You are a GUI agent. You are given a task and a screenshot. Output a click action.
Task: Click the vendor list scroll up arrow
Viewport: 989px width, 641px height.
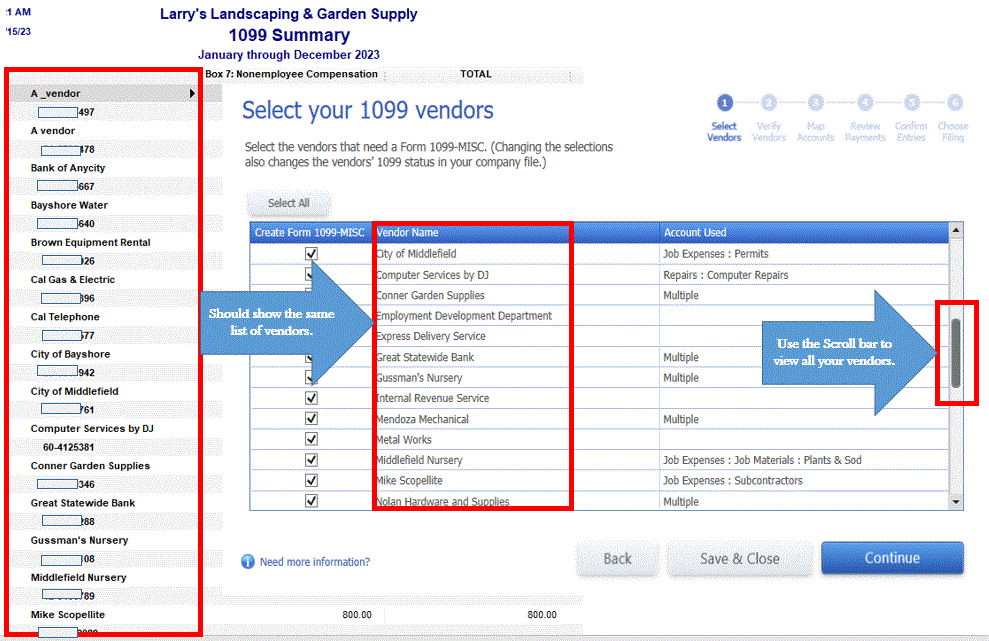(x=956, y=231)
